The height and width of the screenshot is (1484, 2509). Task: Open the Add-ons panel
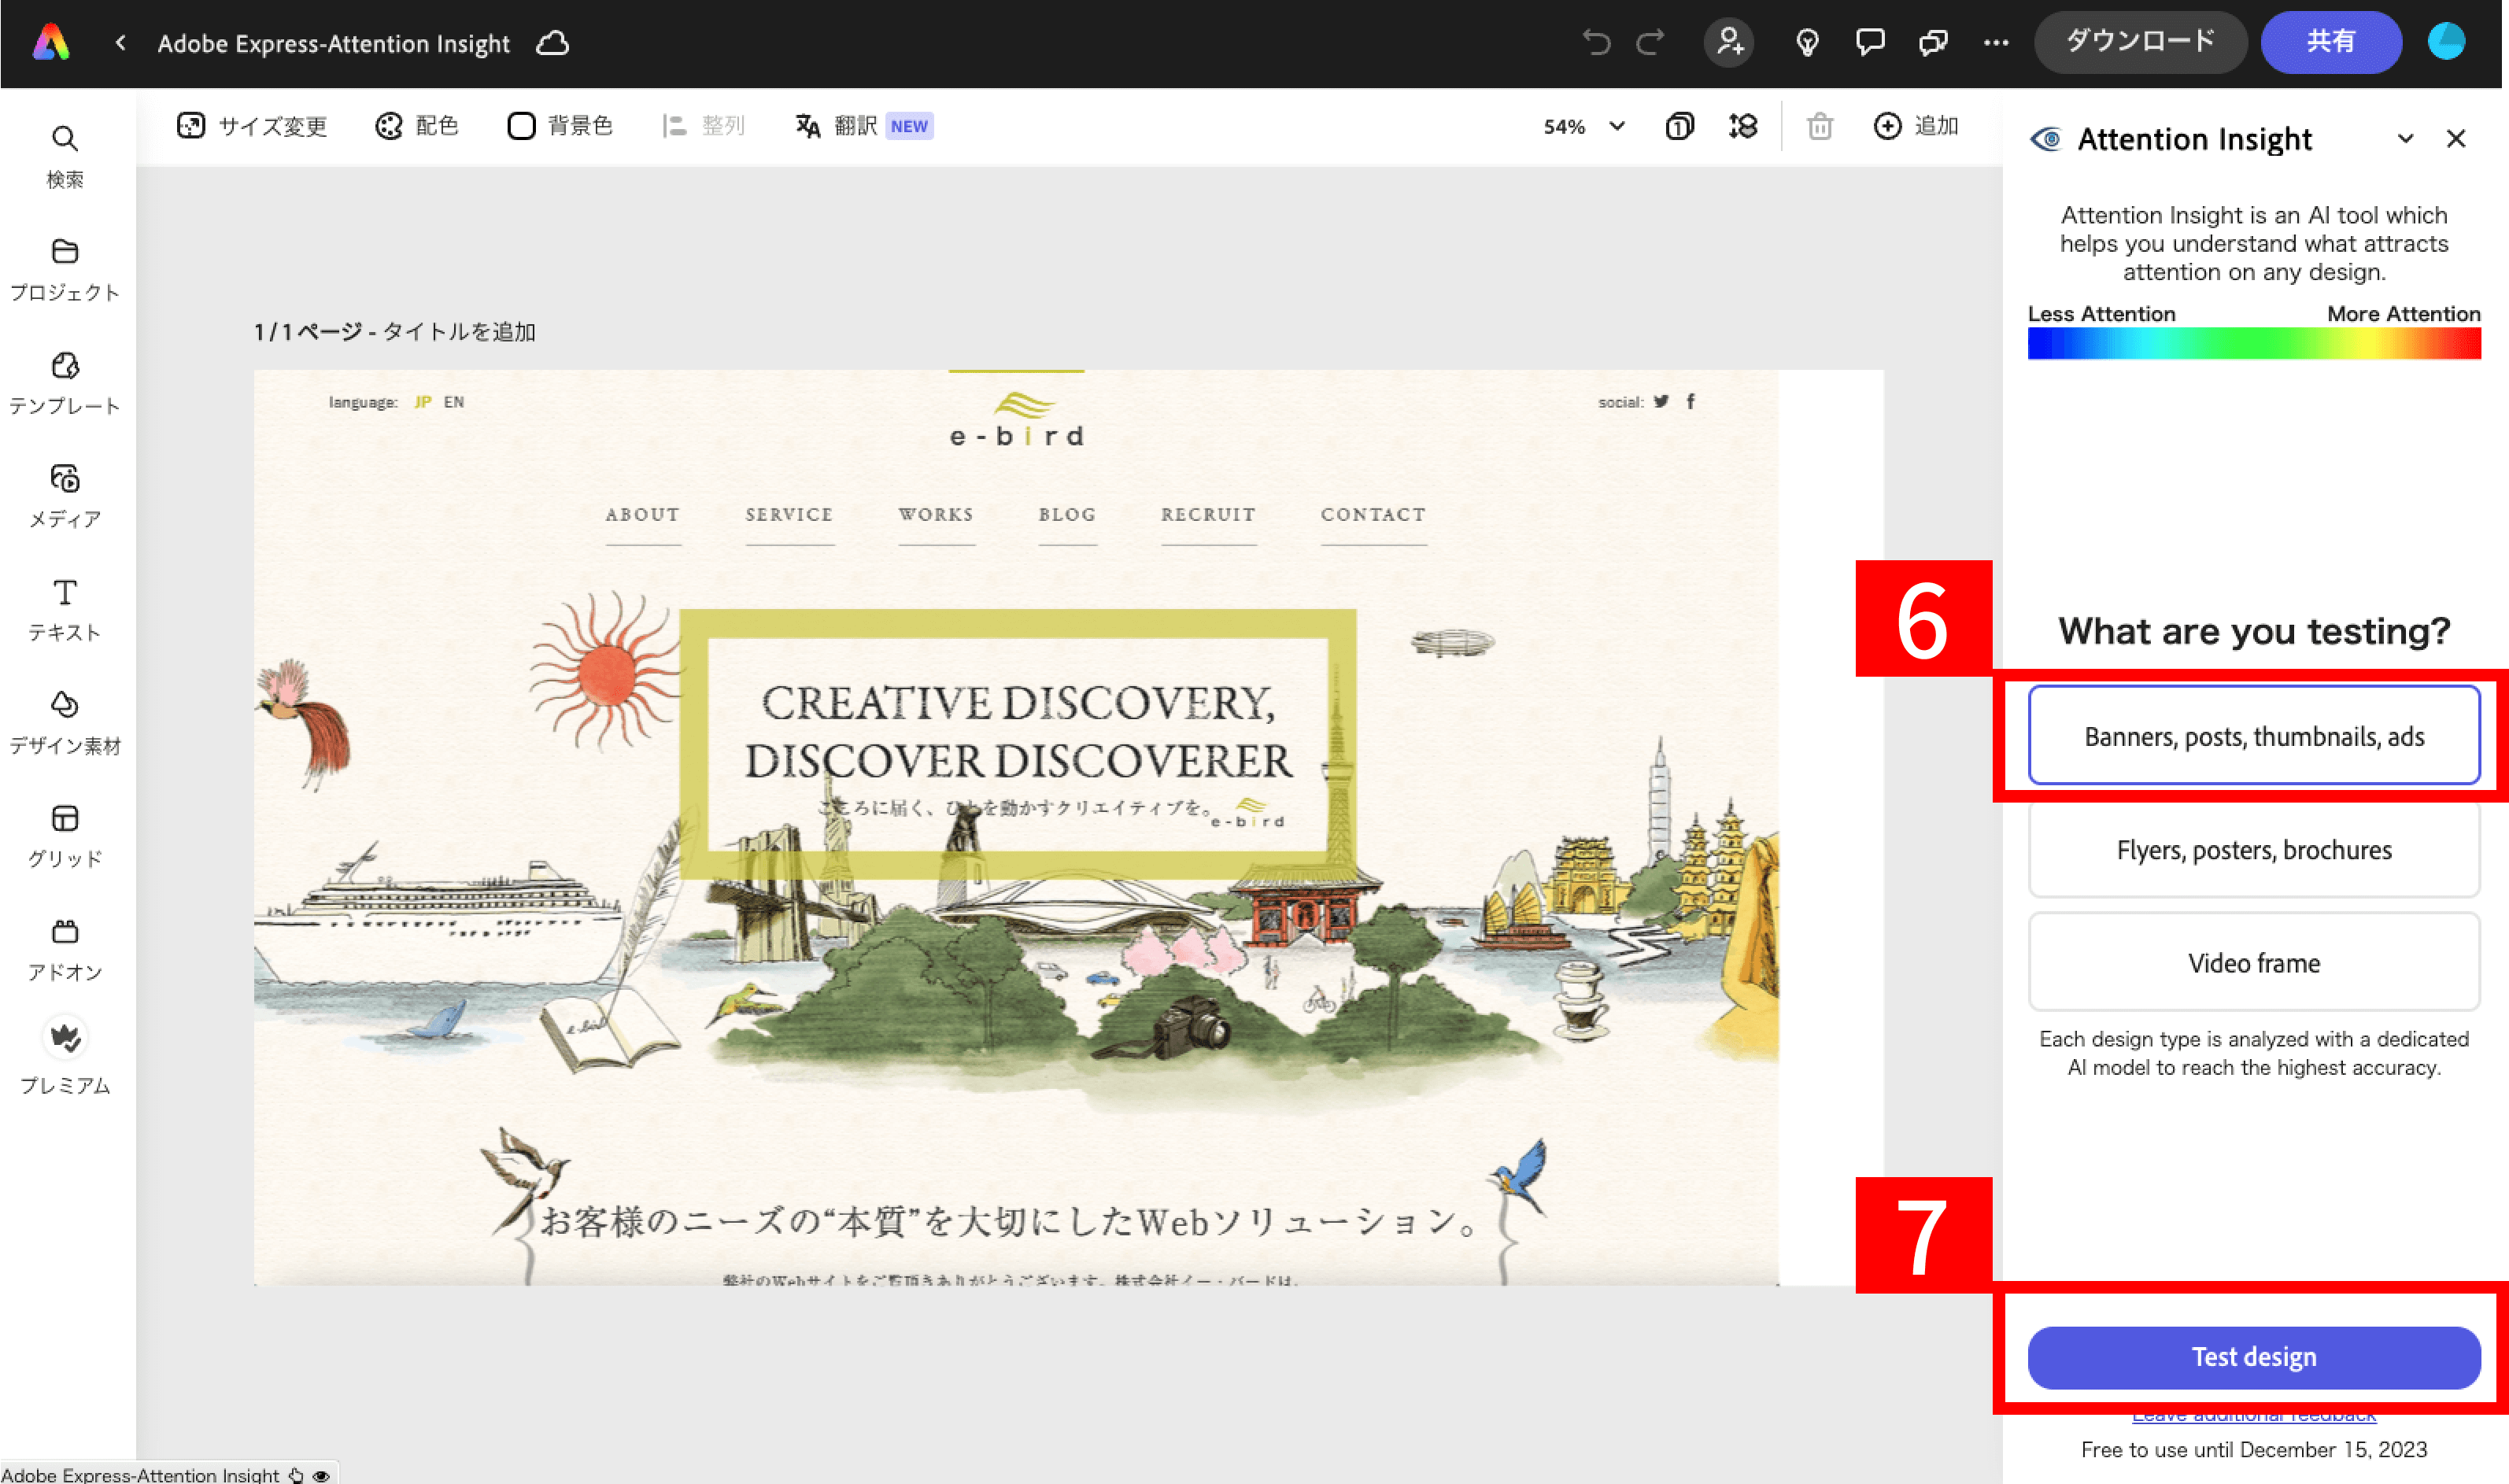64,948
